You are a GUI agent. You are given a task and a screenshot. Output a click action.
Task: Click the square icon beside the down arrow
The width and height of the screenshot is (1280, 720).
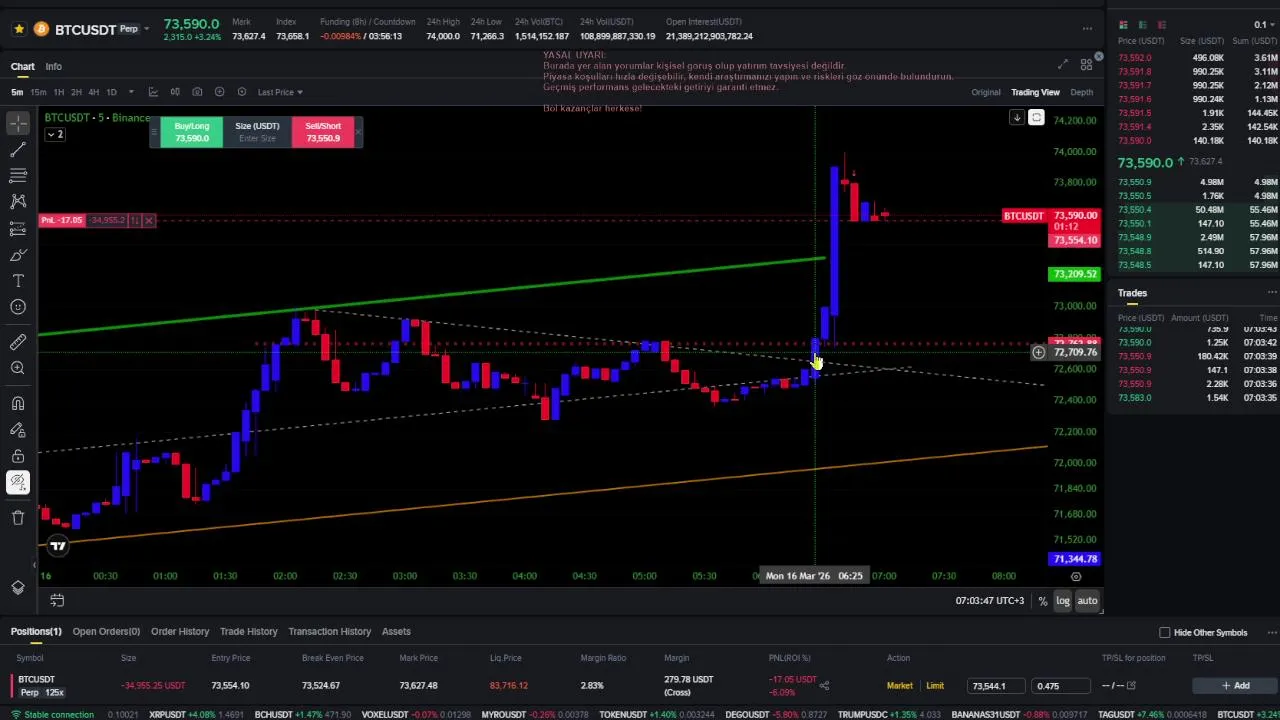point(1036,118)
